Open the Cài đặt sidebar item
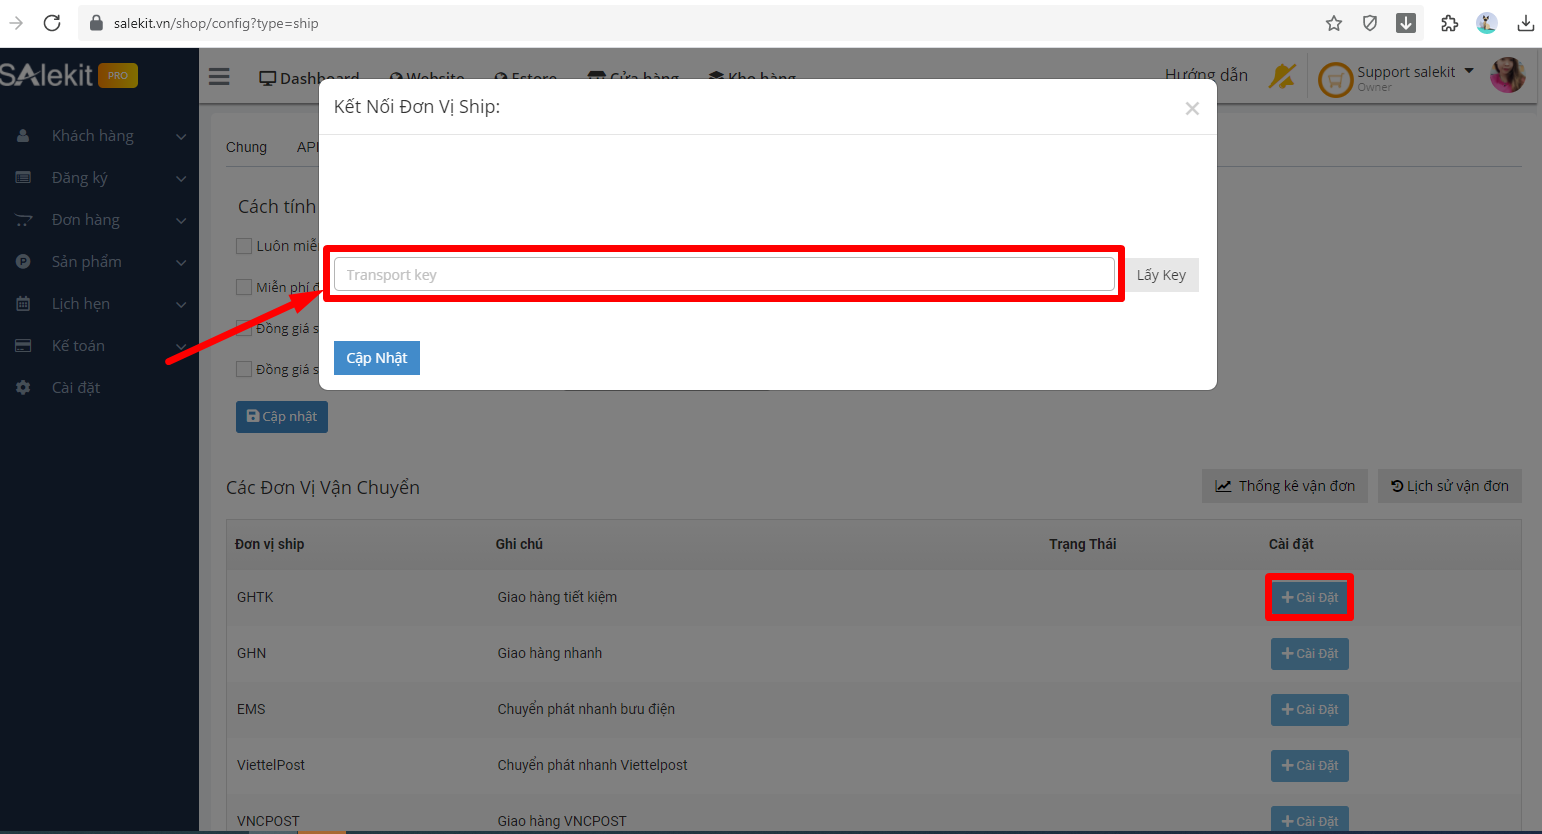1542x834 pixels. point(76,388)
